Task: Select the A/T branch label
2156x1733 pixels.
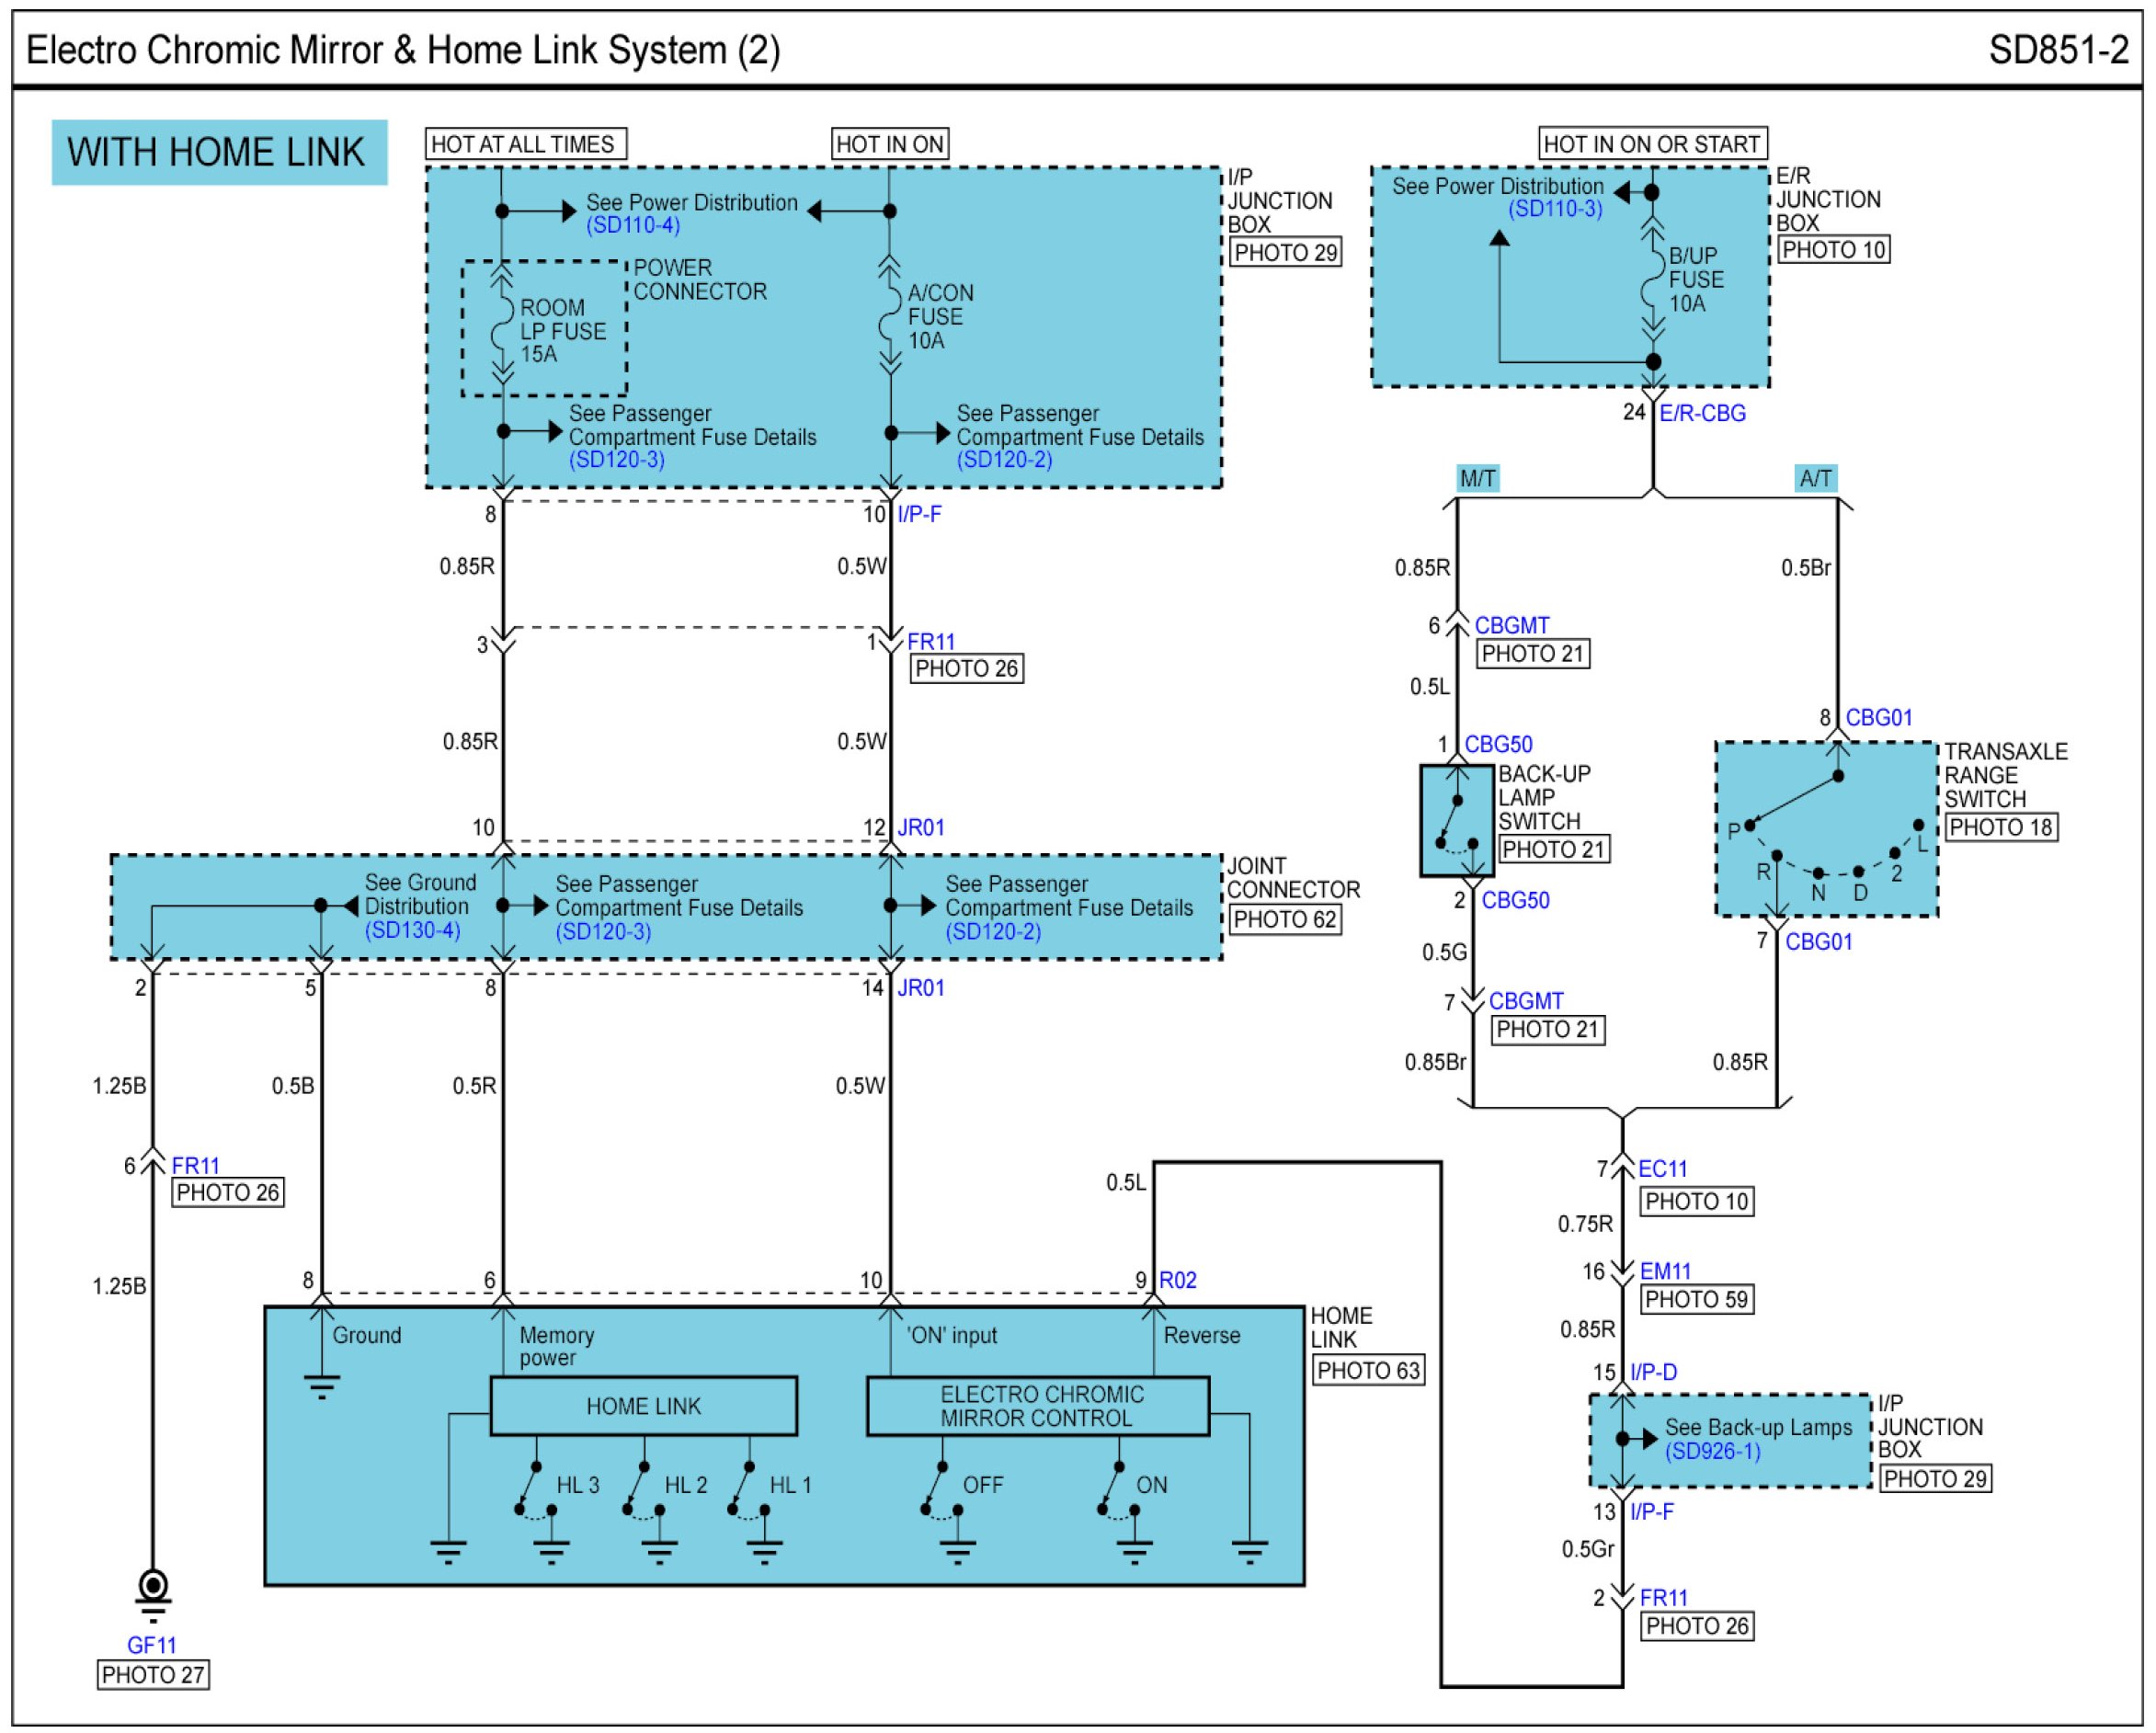Action: point(1815,479)
